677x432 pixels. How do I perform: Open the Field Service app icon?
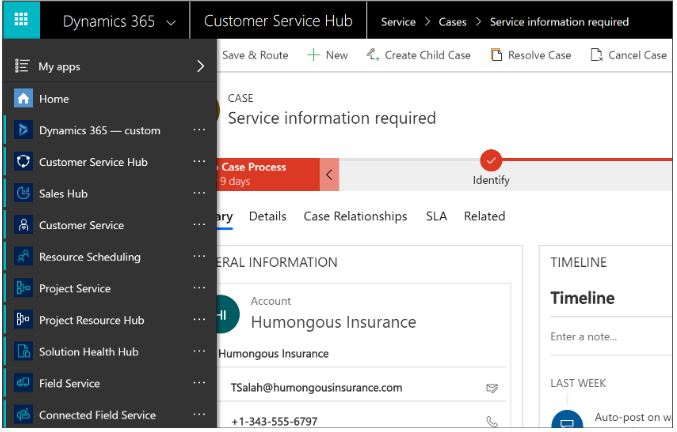click(x=23, y=383)
